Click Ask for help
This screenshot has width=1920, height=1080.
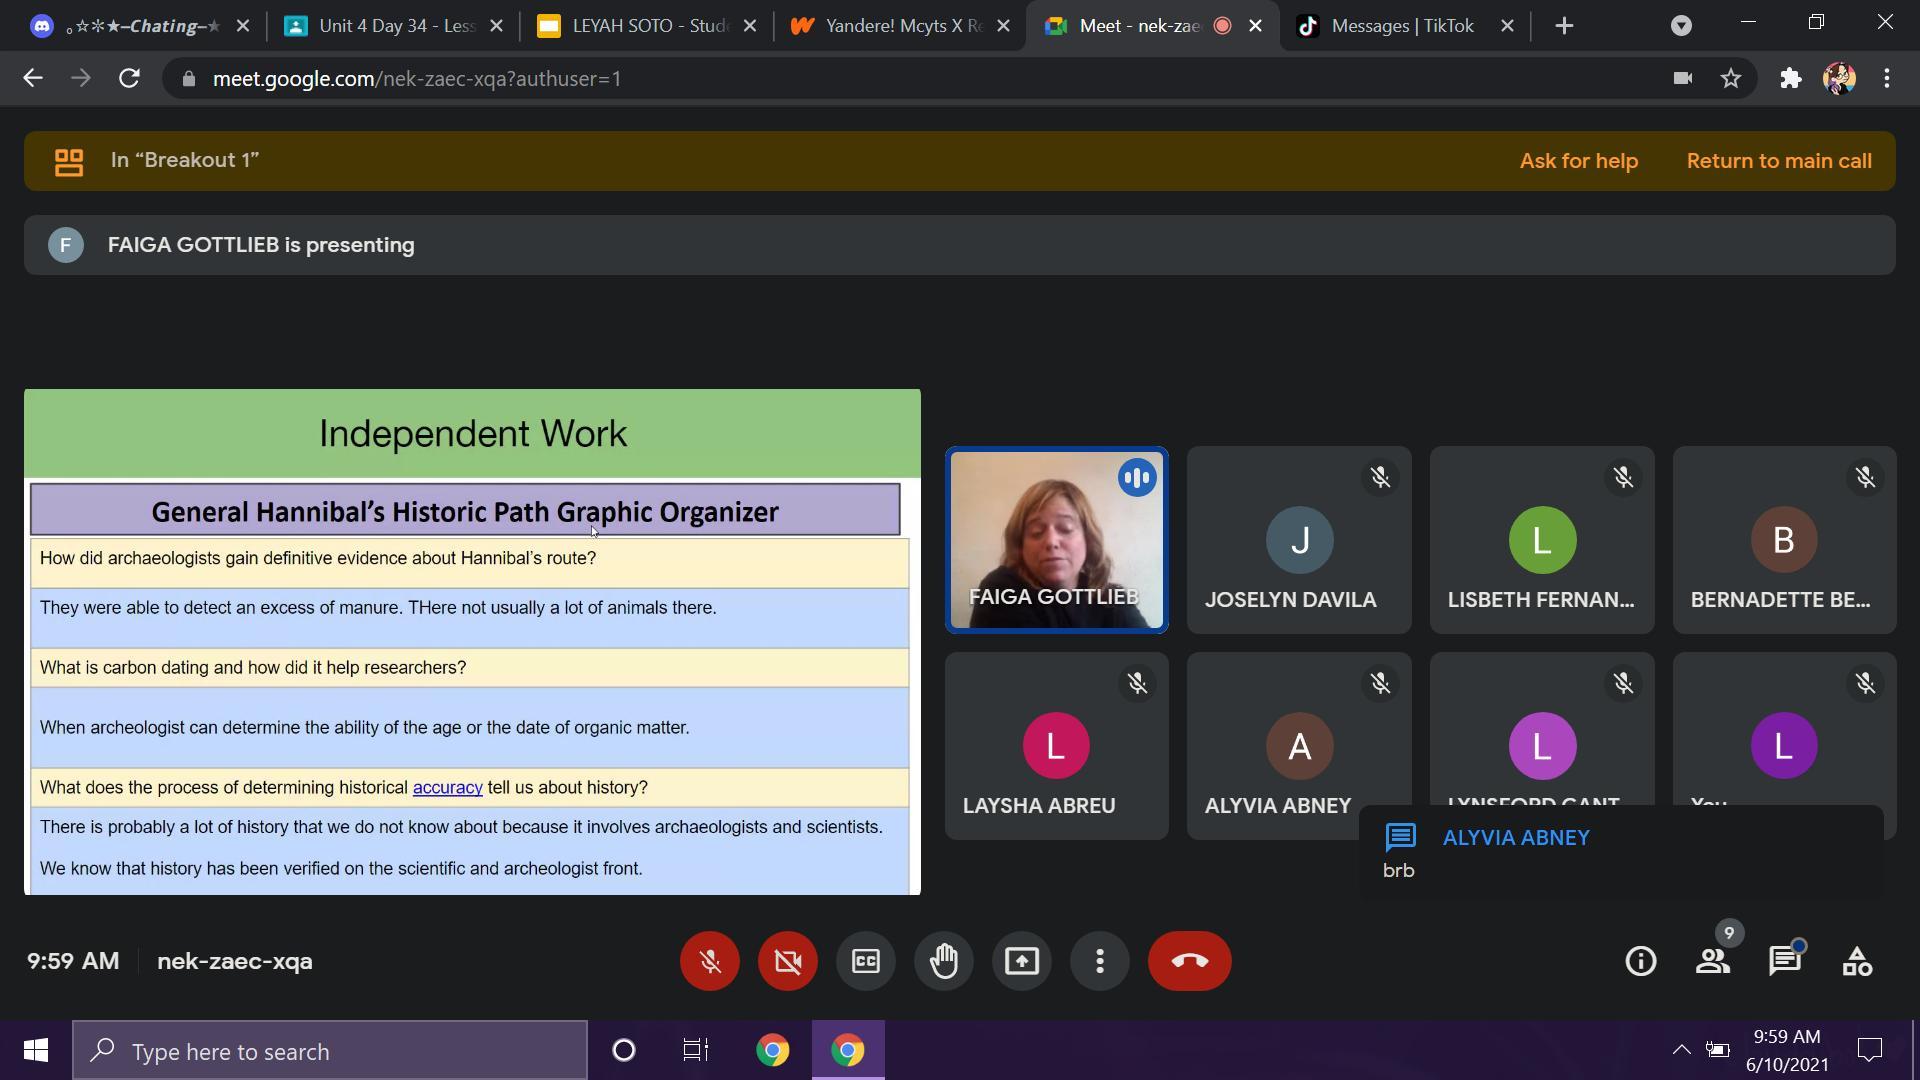(x=1578, y=161)
